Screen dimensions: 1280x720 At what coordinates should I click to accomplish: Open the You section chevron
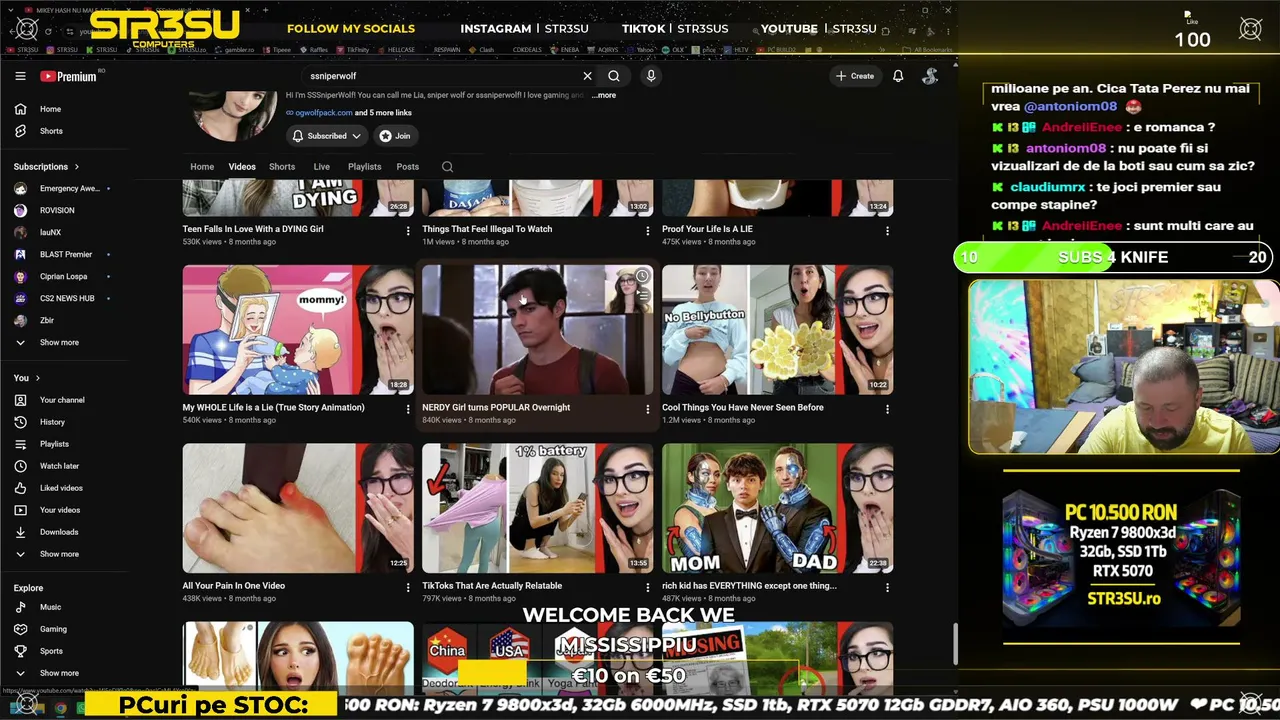[38, 378]
